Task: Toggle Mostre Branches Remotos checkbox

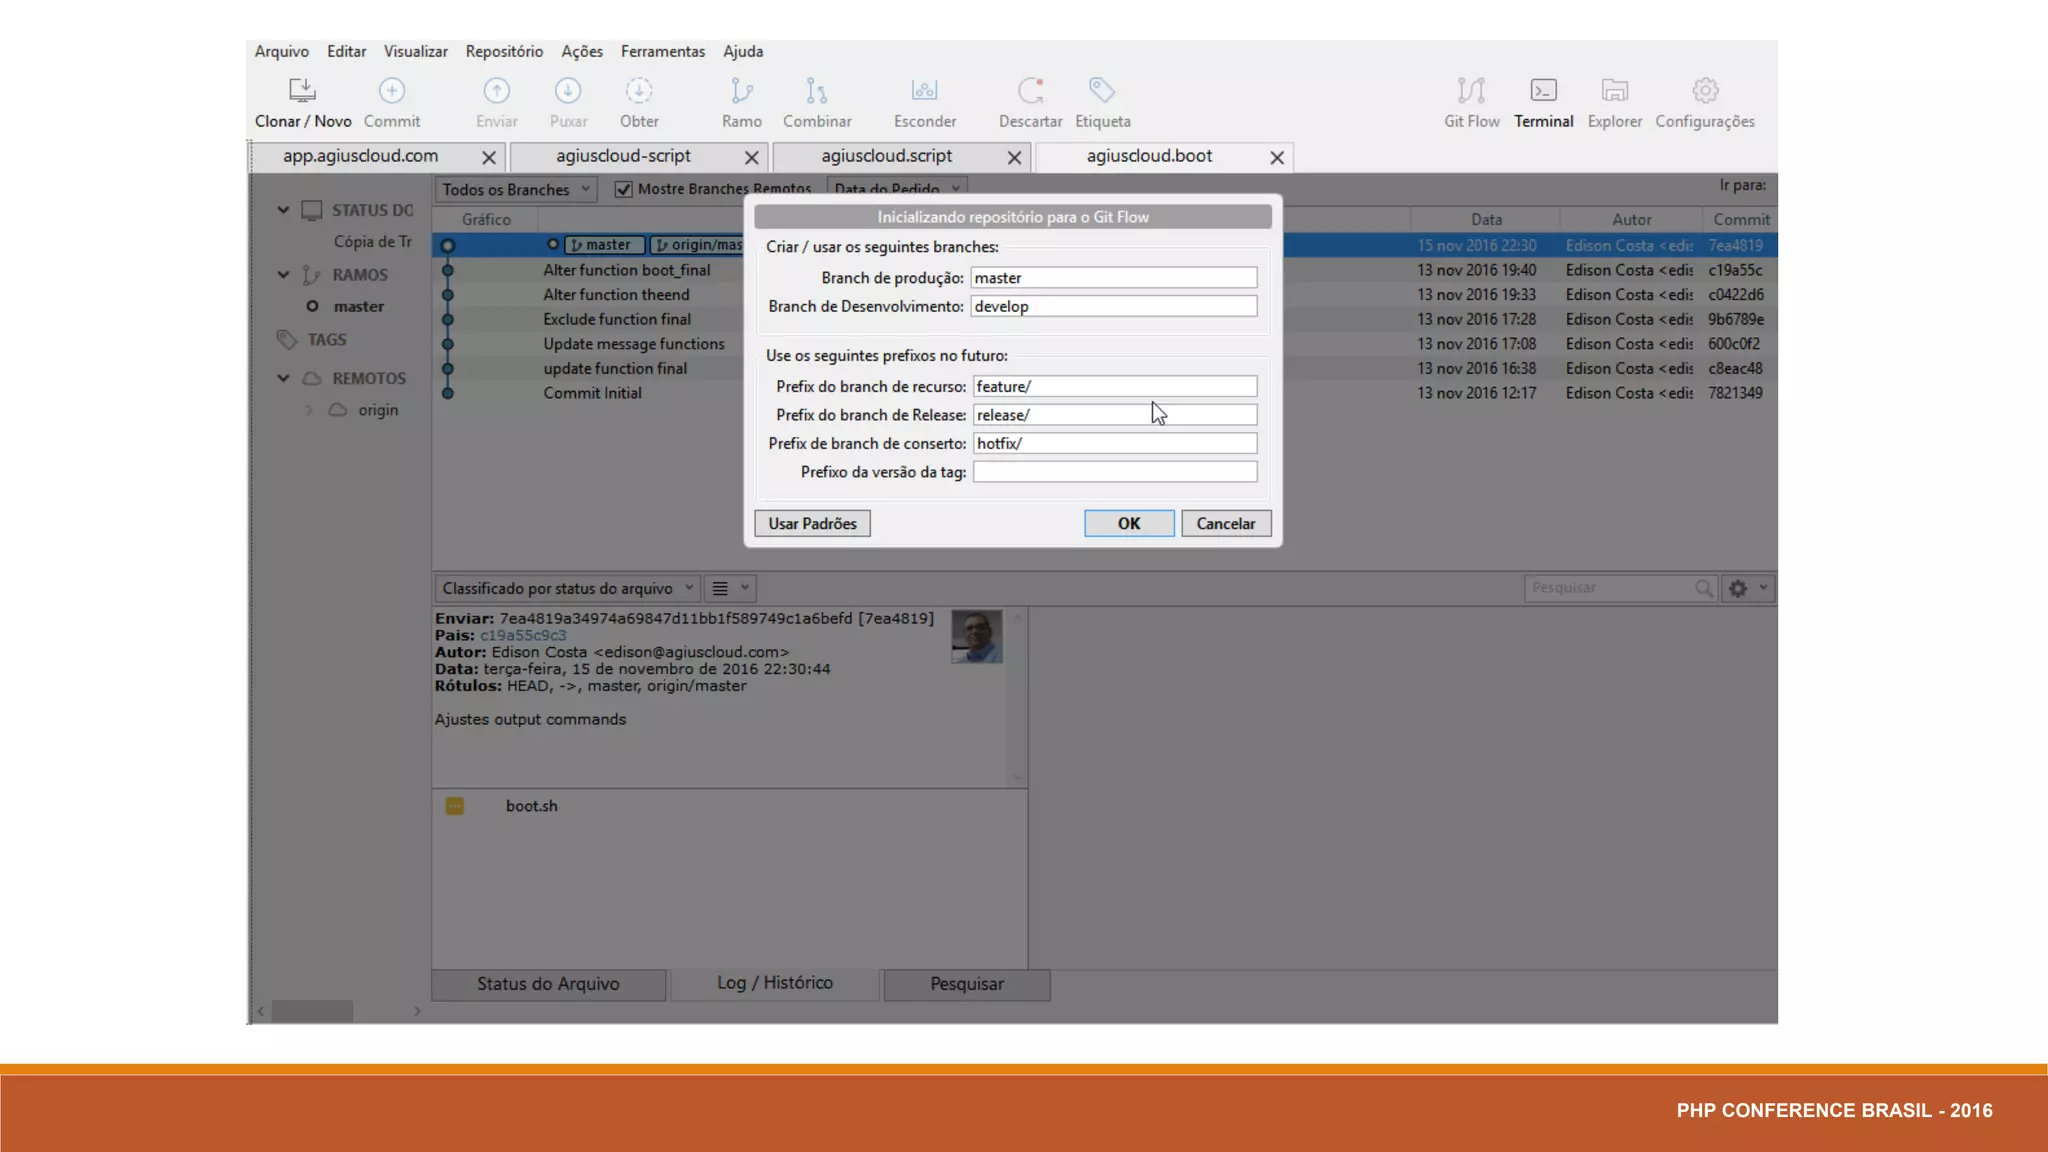Action: pyautogui.click(x=624, y=189)
